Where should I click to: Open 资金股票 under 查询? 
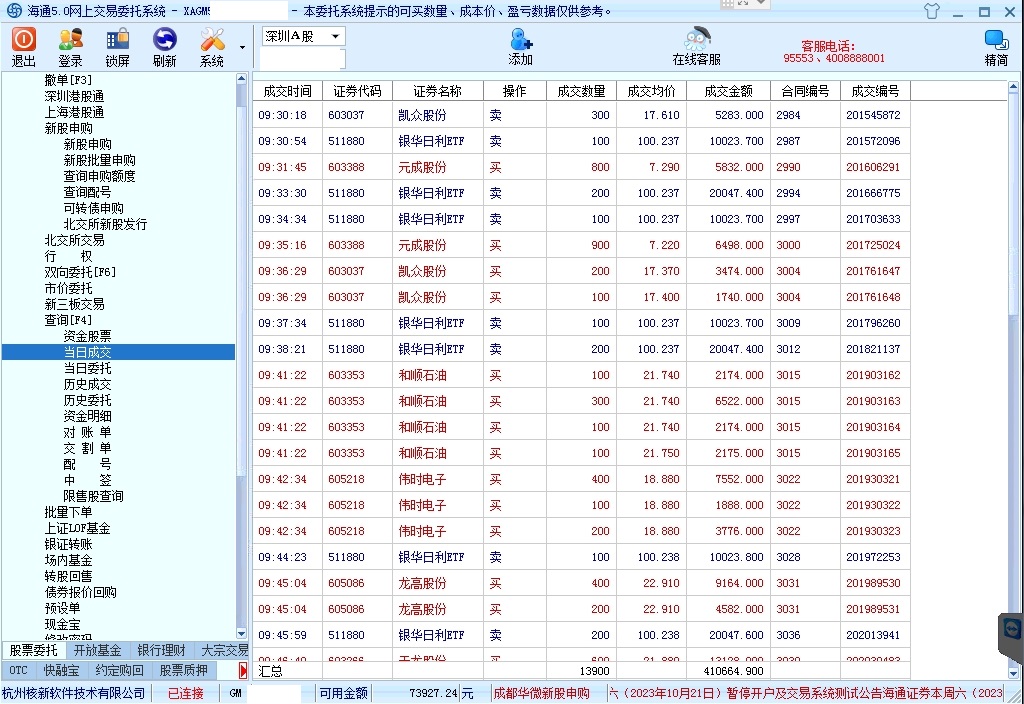(88, 336)
